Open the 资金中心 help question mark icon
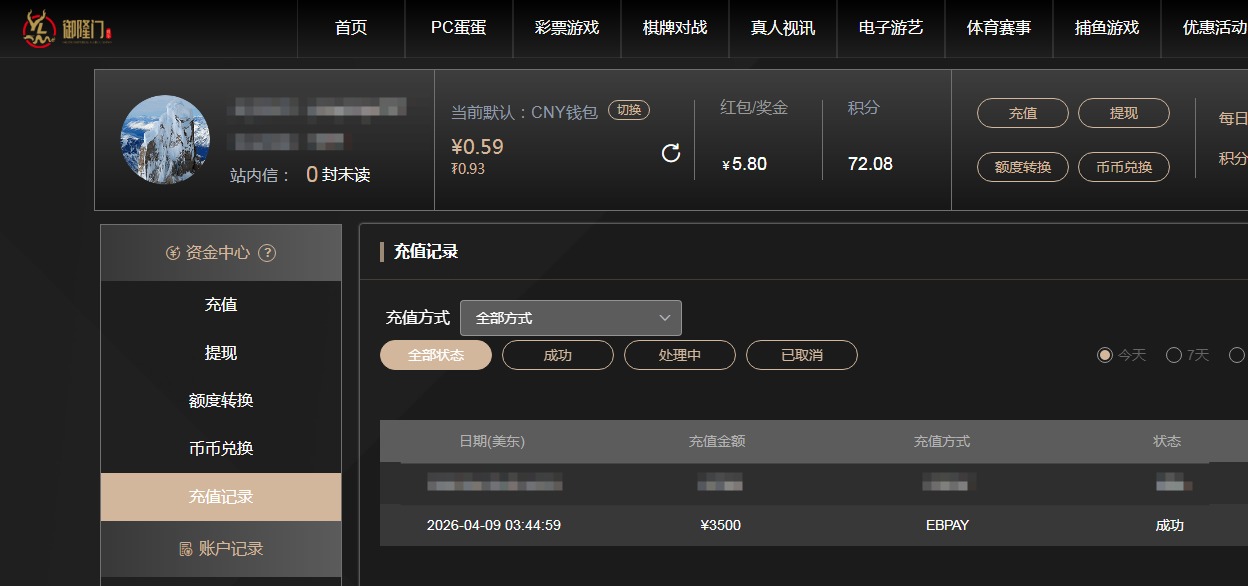Screen dimensions: 1248x586 point(266,253)
